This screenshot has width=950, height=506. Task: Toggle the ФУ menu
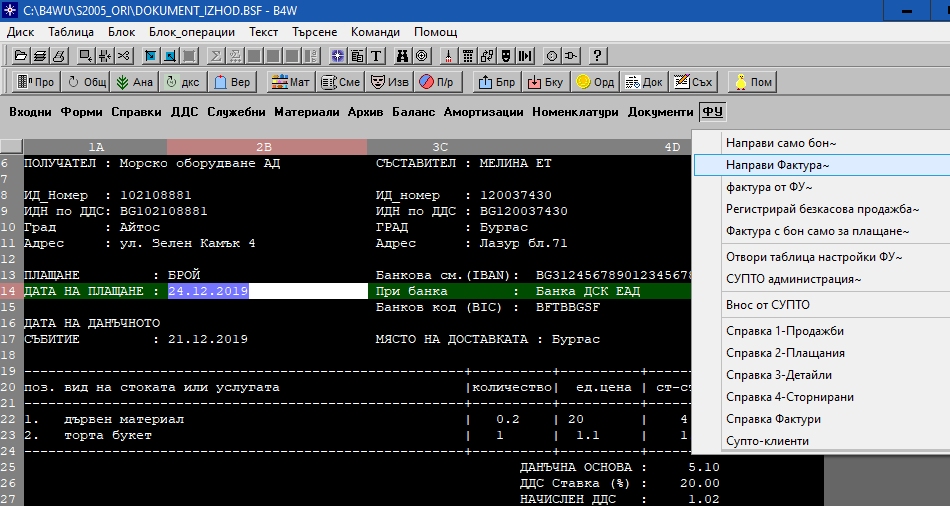(712, 112)
